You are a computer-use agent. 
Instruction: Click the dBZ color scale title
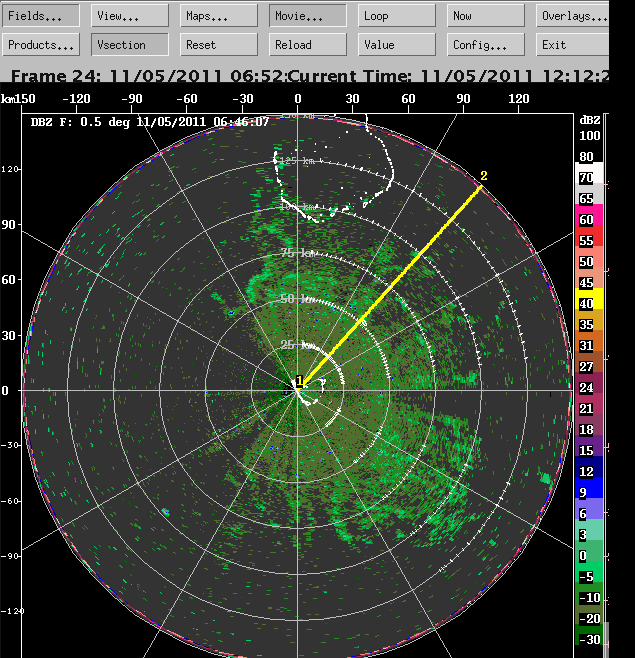pos(589,120)
